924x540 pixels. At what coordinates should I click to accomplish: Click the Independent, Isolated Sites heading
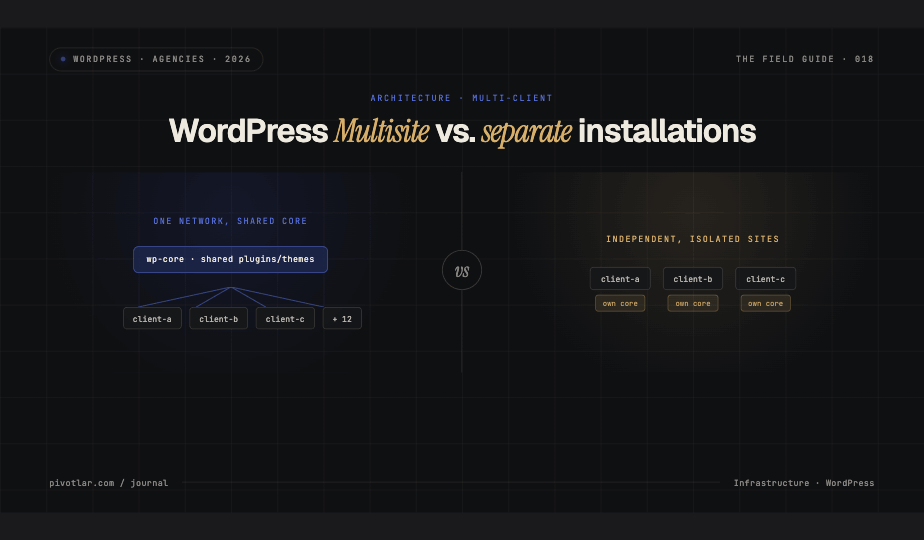[692, 239]
